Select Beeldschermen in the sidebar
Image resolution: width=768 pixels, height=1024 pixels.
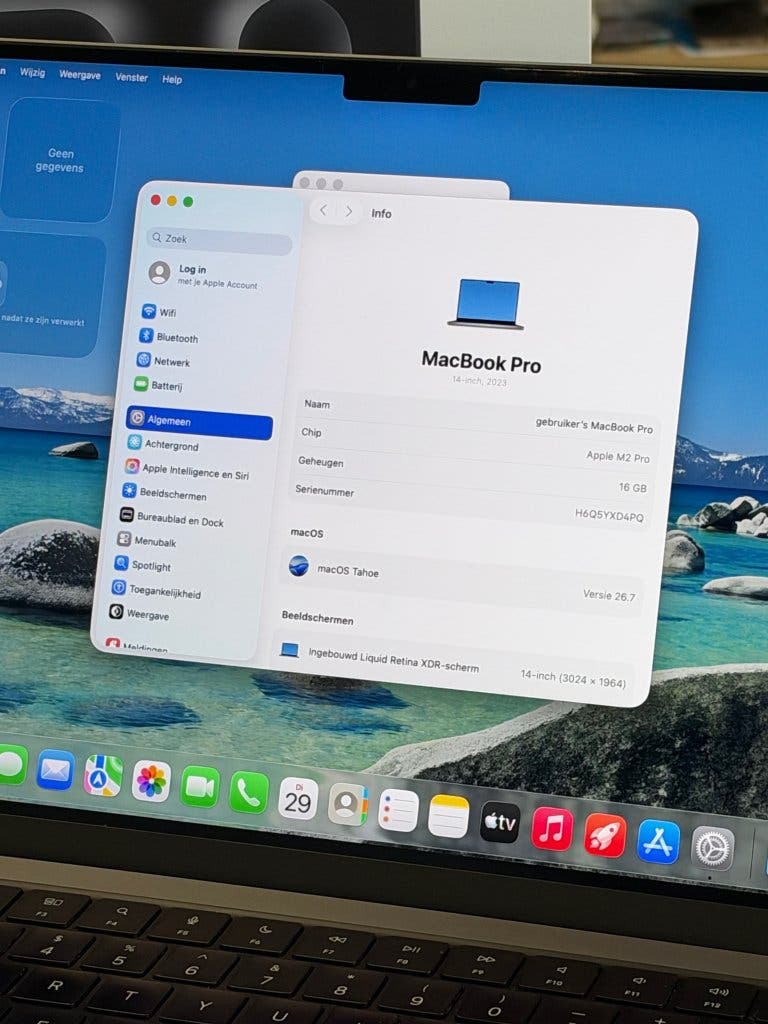(165, 493)
